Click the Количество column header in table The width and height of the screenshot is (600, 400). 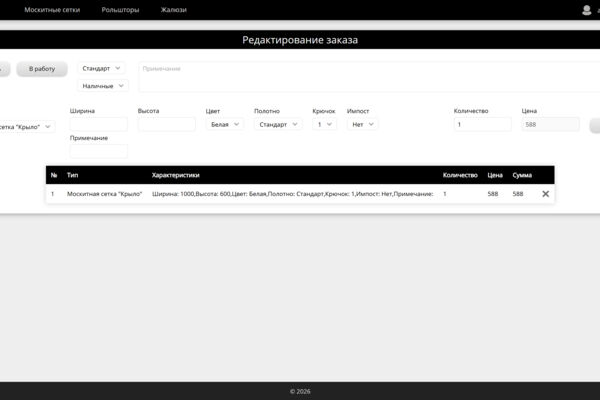[460, 175]
